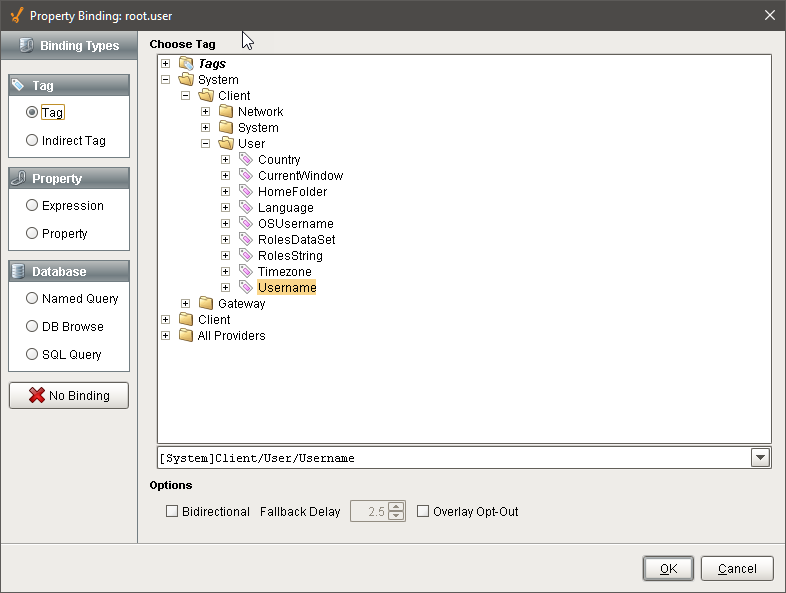Screen dimensions: 786x593
Task: Click the tag icon beside CurrentWindow
Action: [246, 175]
